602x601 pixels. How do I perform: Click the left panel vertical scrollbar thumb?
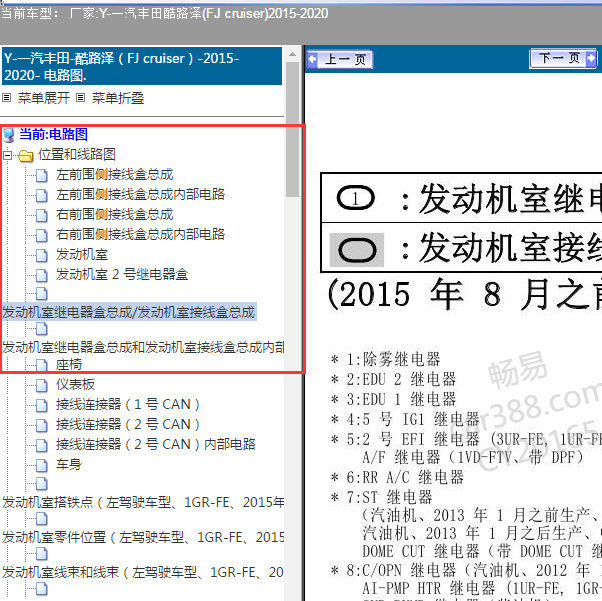(x=292, y=131)
